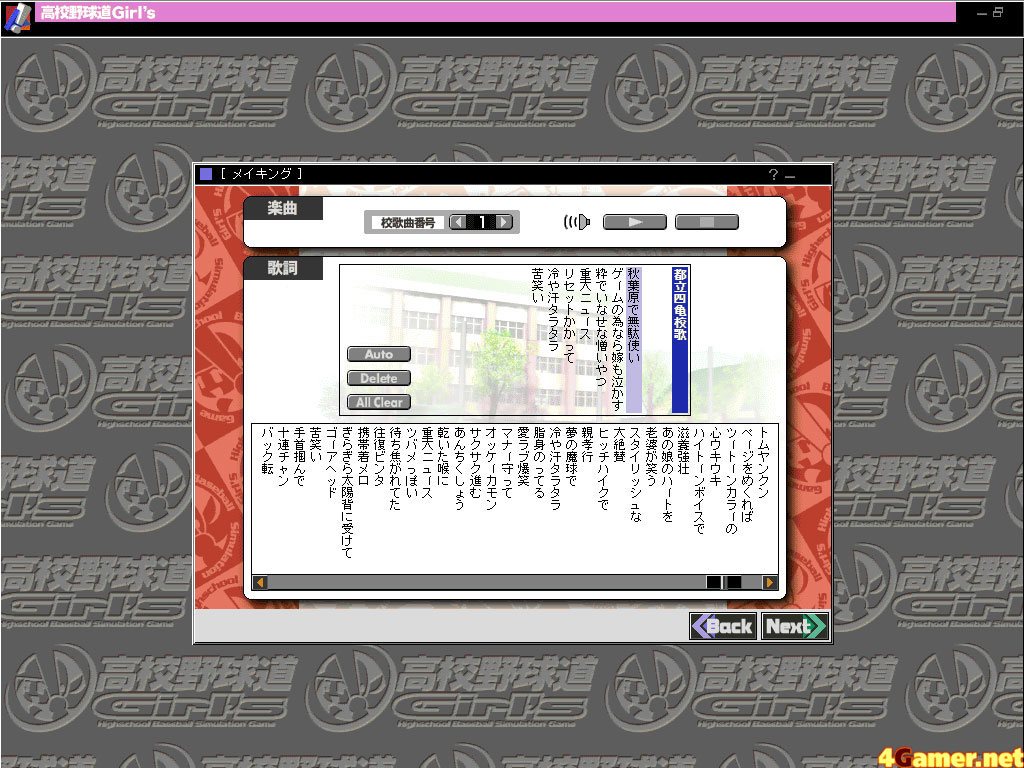Choose phrase 大絶賛 from the list
Image resolution: width=1024 pixels, height=768 pixels.
point(620,444)
